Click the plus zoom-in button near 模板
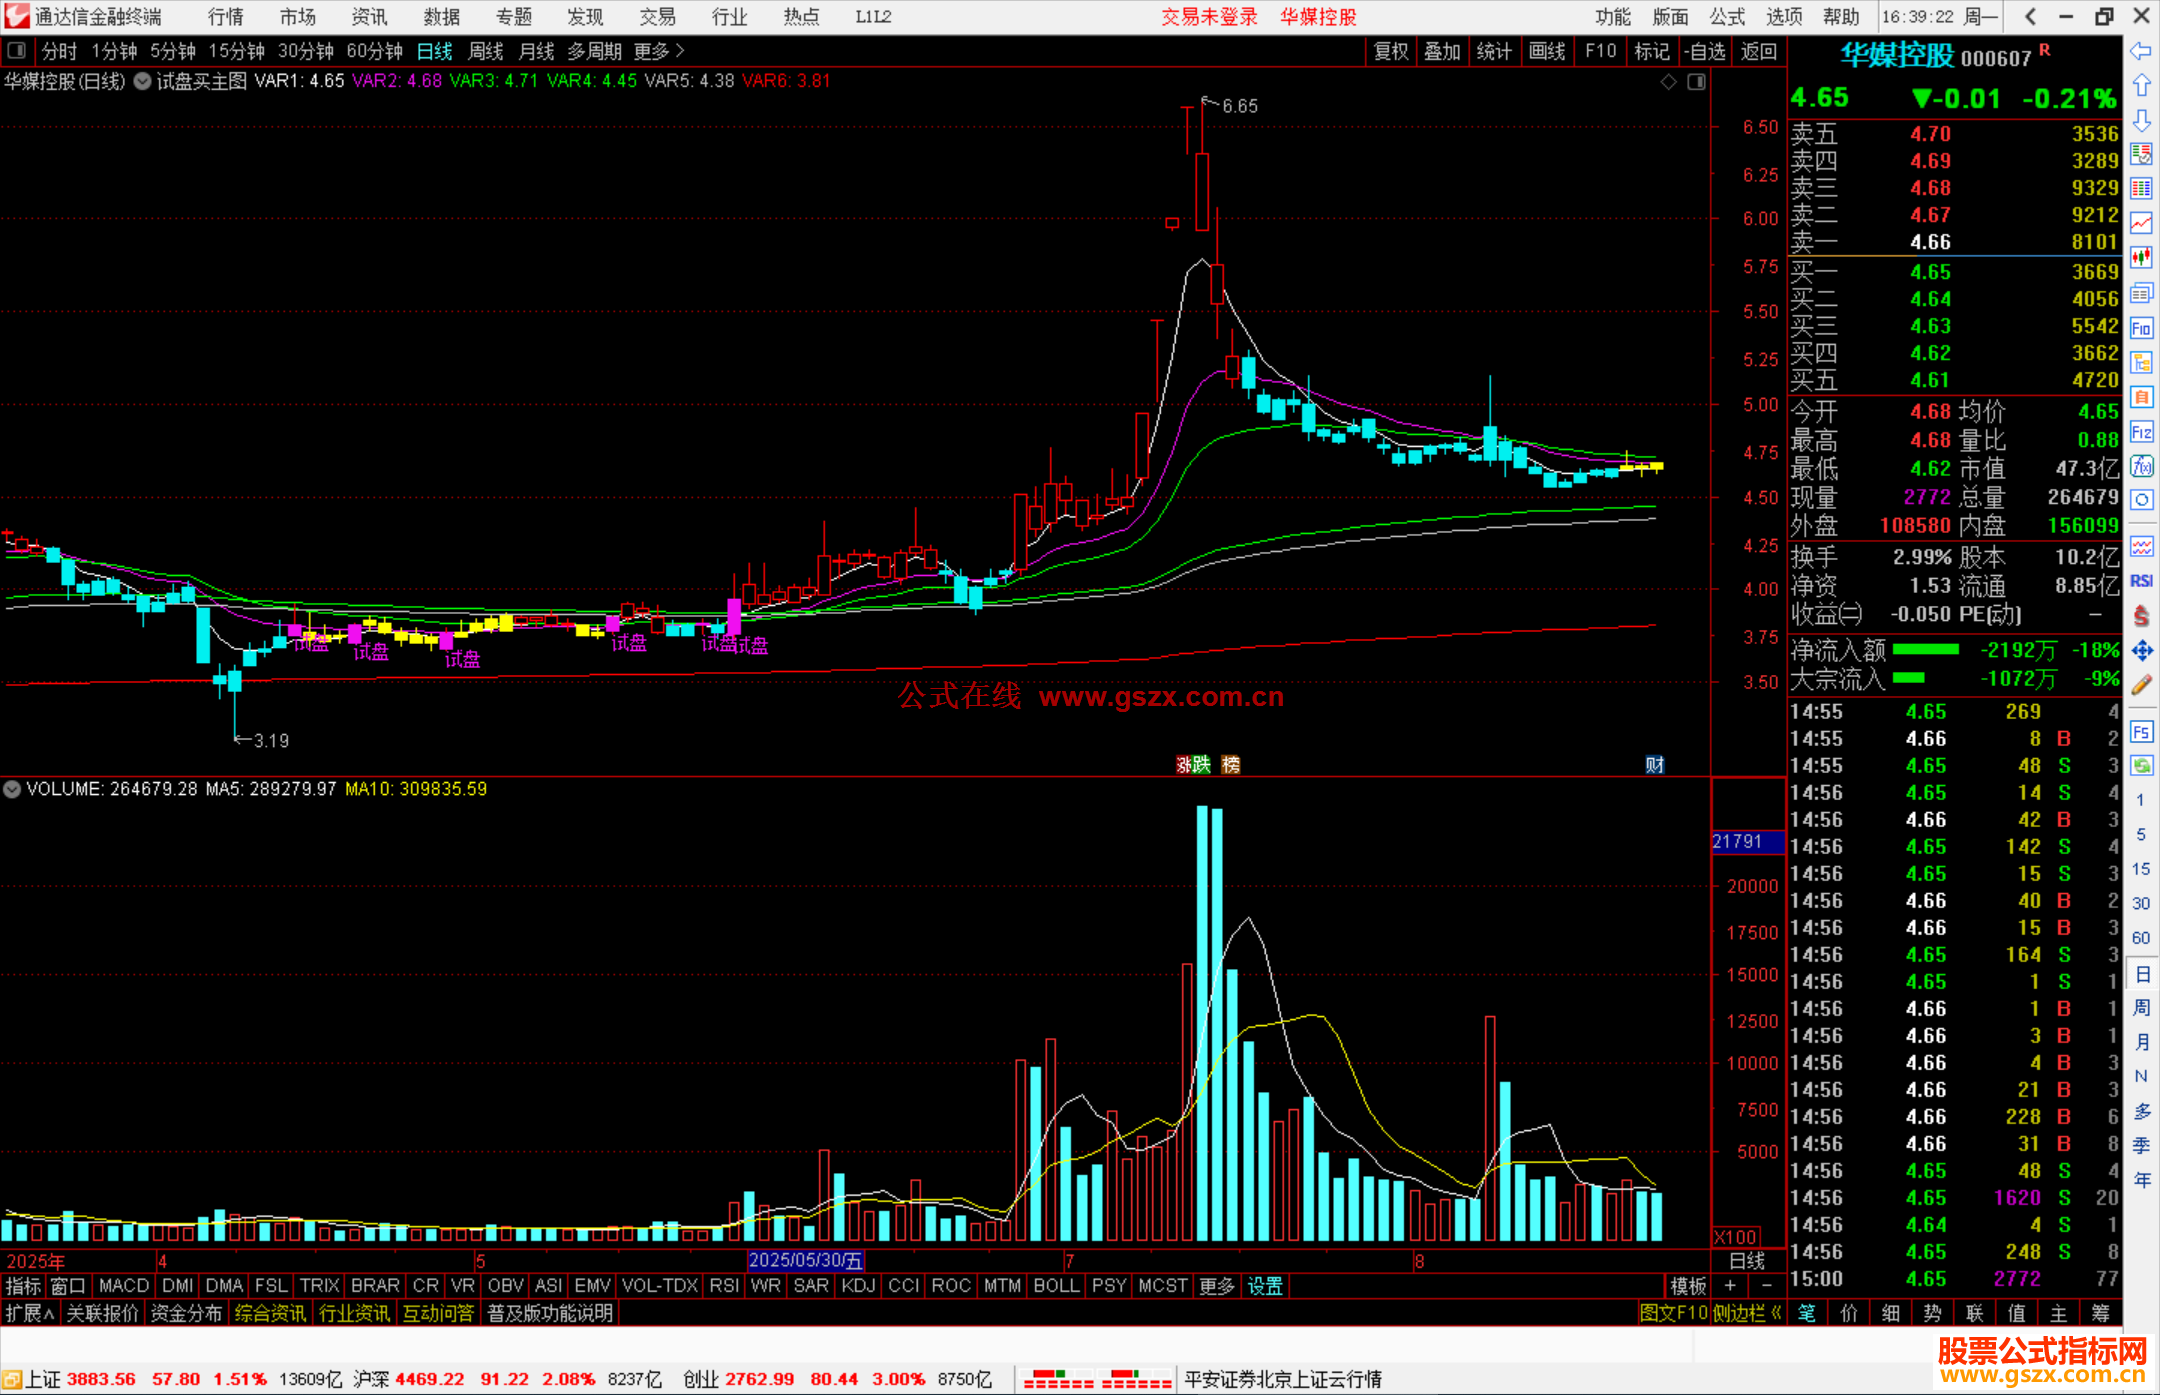This screenshot has width=2160, height=1395. click(1730, 1286)
